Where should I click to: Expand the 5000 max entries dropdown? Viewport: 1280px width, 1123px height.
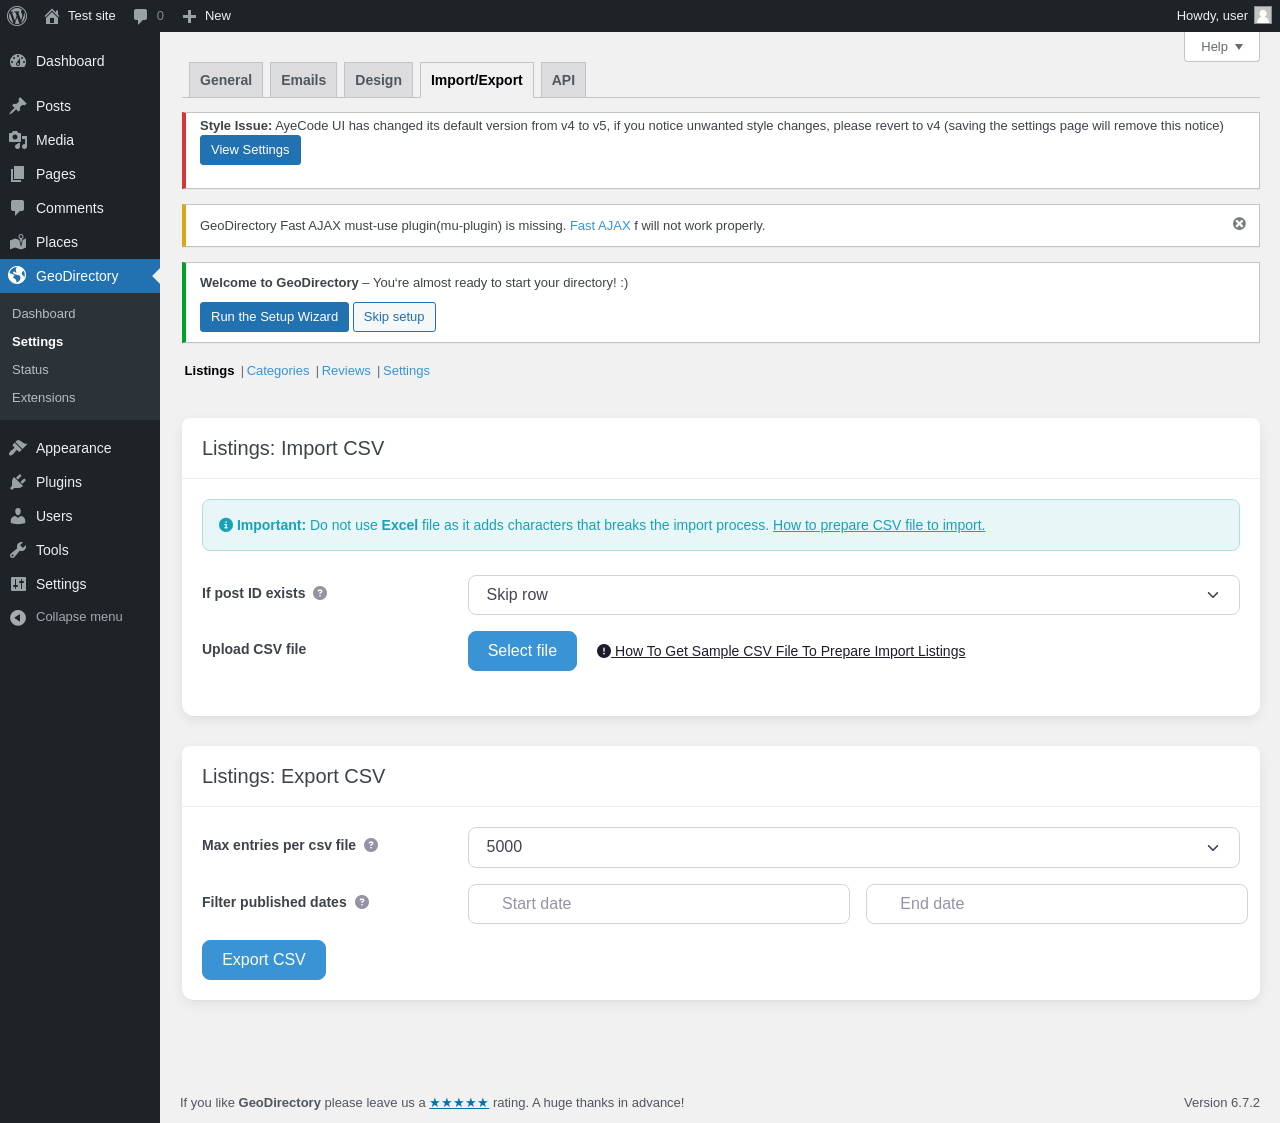(x=853, y=847)
